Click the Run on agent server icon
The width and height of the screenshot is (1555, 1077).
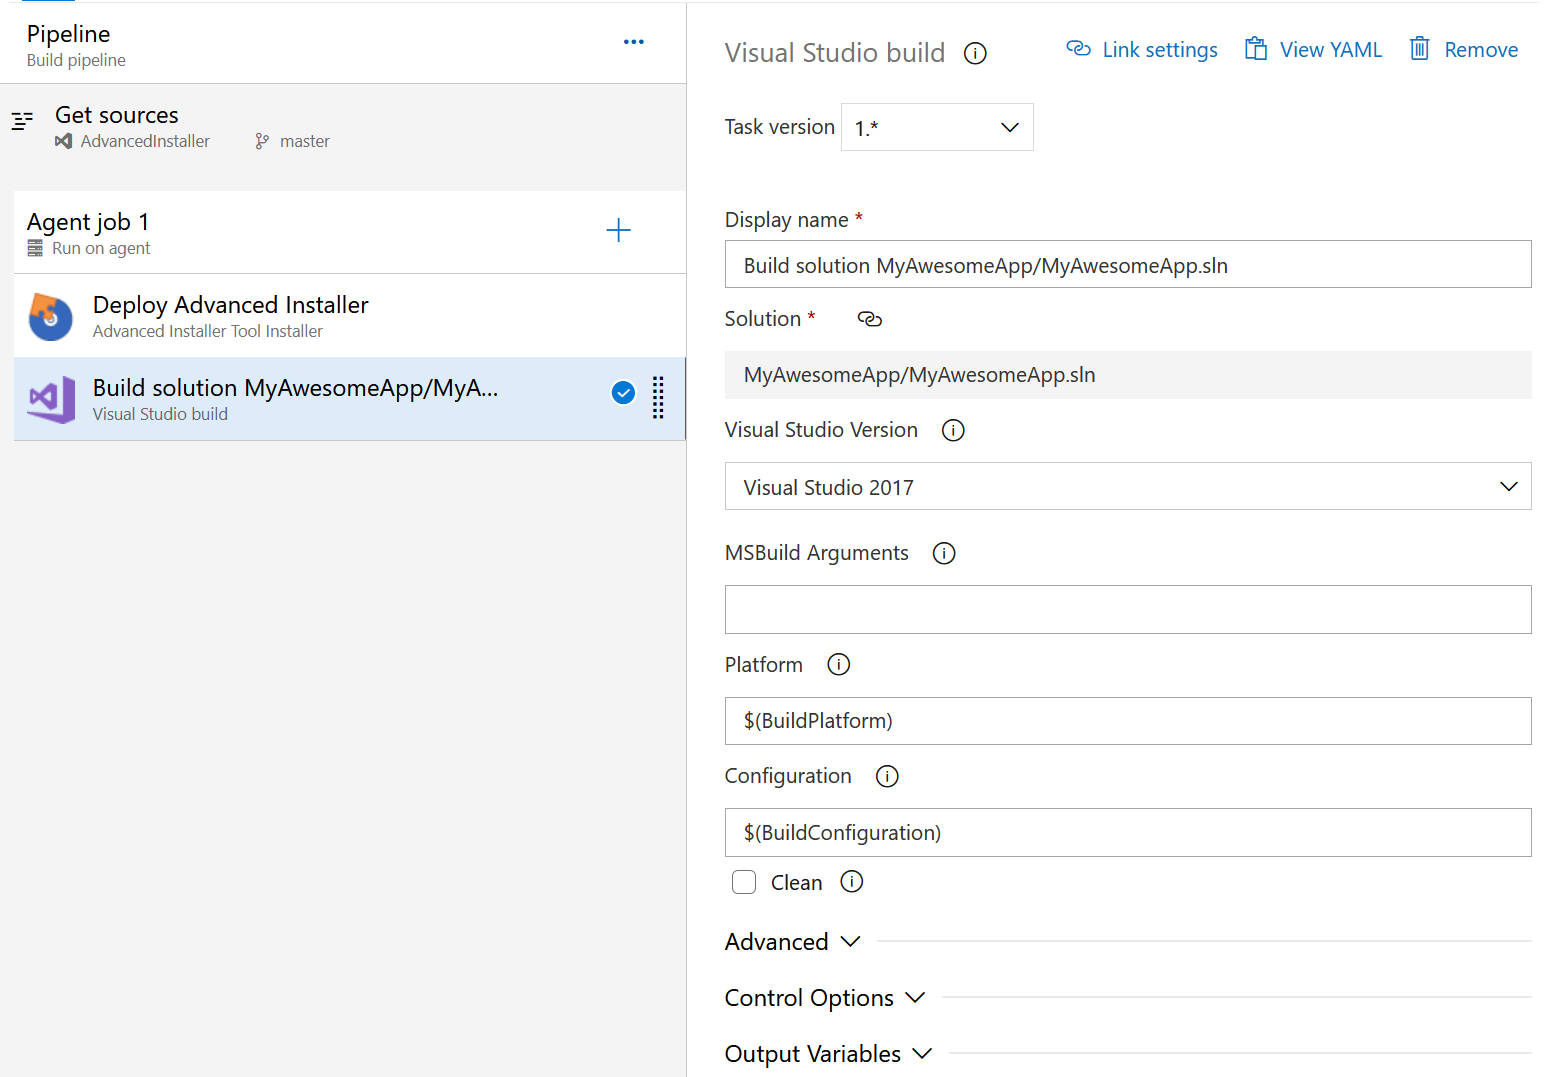(35, 248)
